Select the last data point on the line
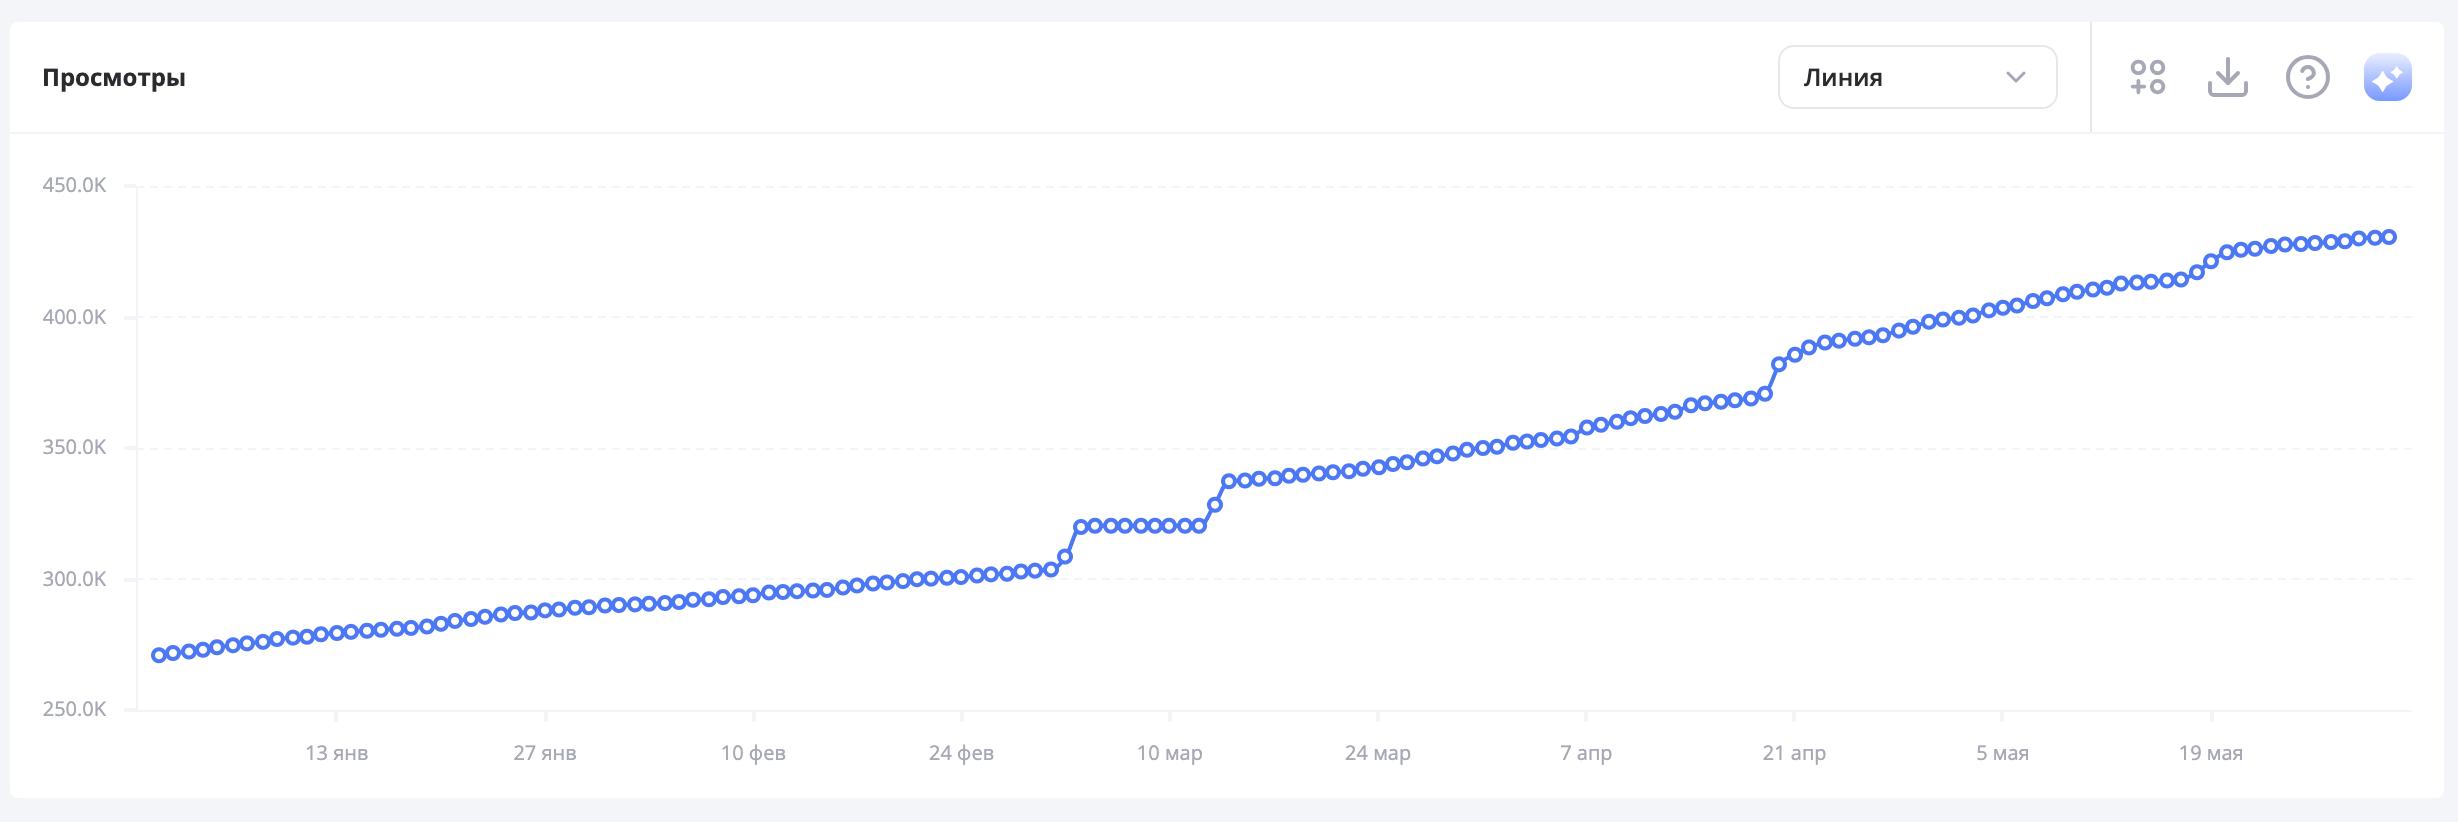Viewport: 2458px width, 822px height. coord(2389,237)
